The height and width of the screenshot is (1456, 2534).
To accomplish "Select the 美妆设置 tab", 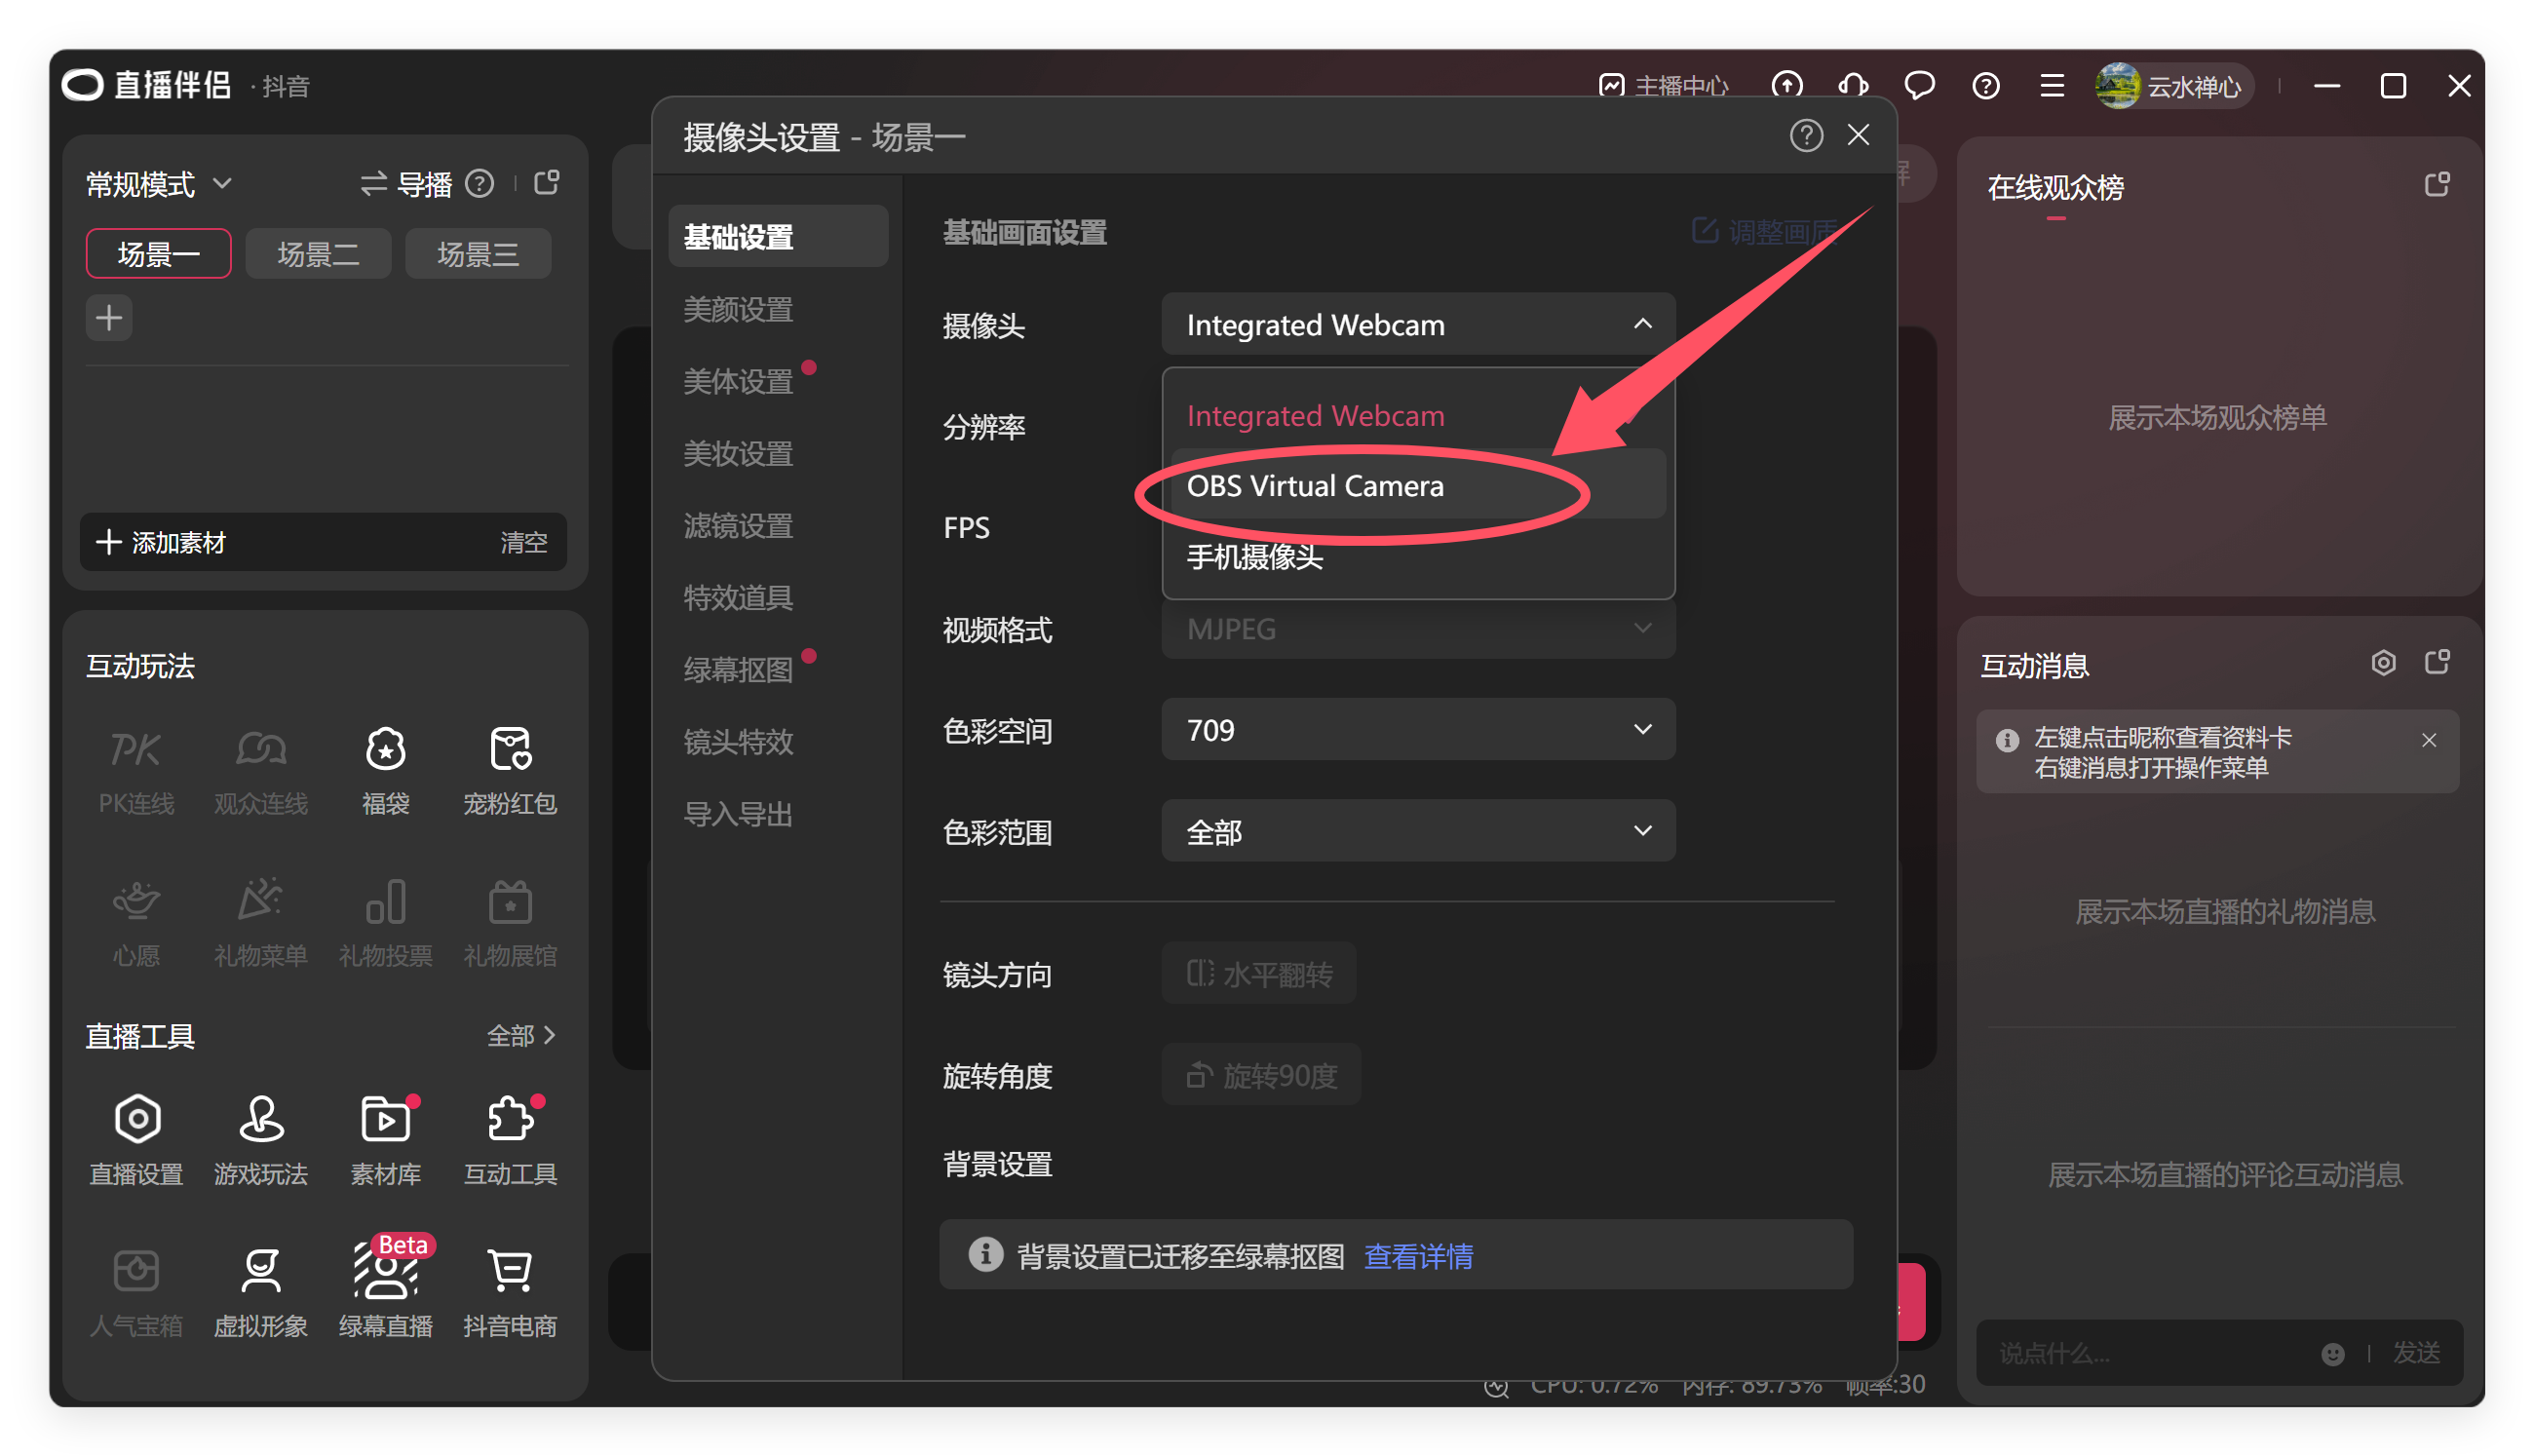I will pyautogui.click(x=738, y=453).
